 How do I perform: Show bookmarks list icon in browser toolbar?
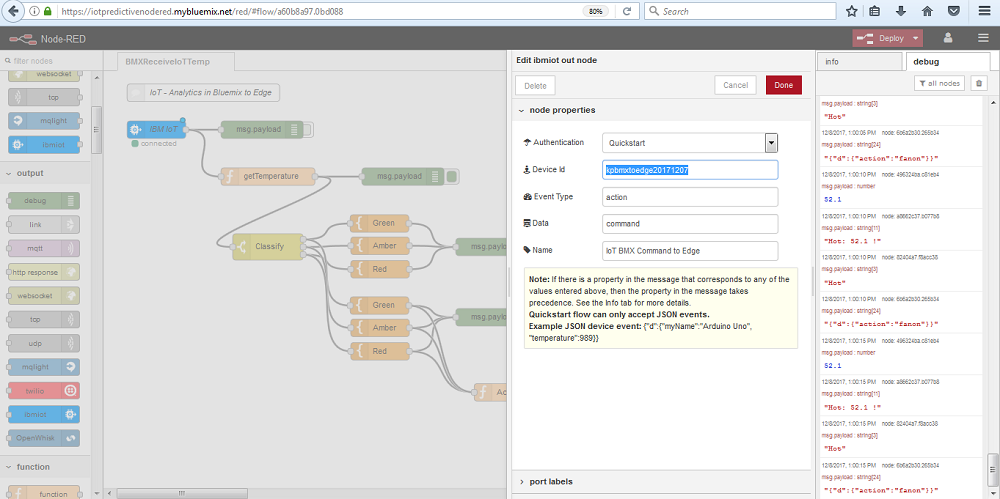tap(875, 11)
